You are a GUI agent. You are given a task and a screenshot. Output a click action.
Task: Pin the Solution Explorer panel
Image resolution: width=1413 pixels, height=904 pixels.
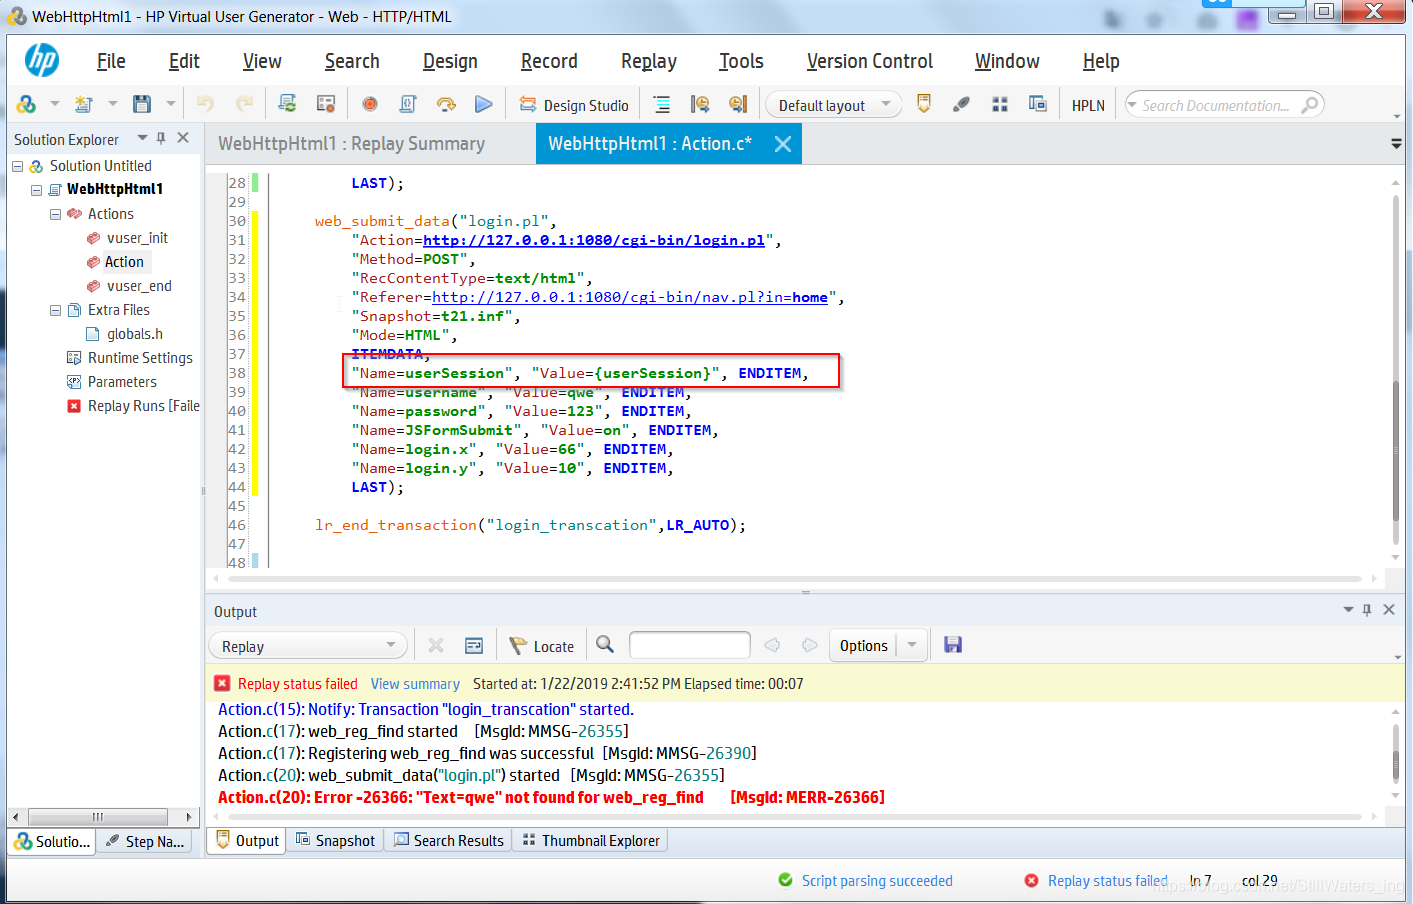161,138
